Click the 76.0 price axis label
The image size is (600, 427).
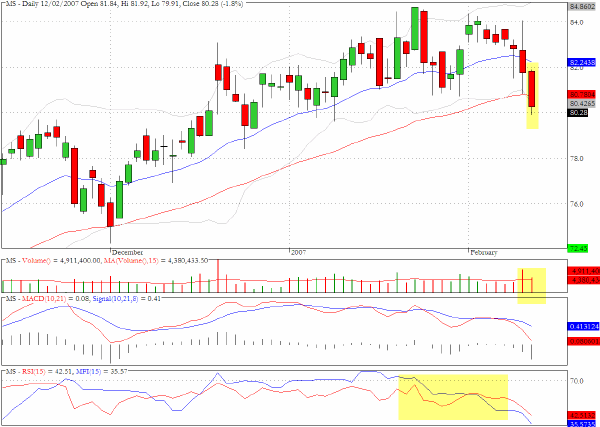pos(576,204)
